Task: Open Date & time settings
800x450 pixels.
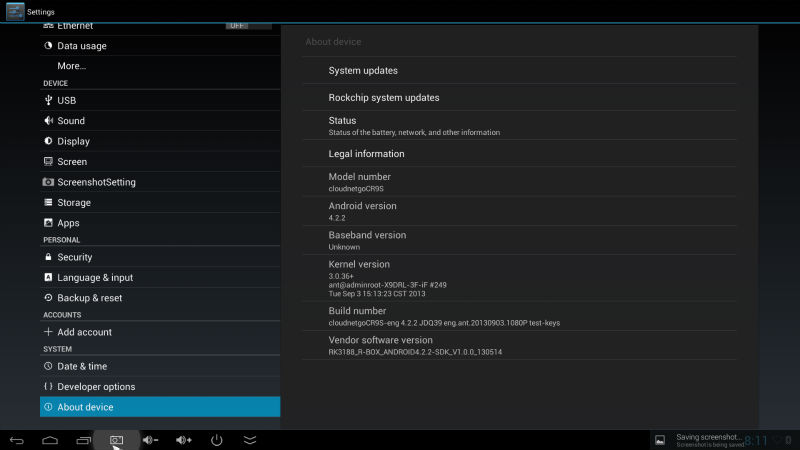Action: pos(160,366)
